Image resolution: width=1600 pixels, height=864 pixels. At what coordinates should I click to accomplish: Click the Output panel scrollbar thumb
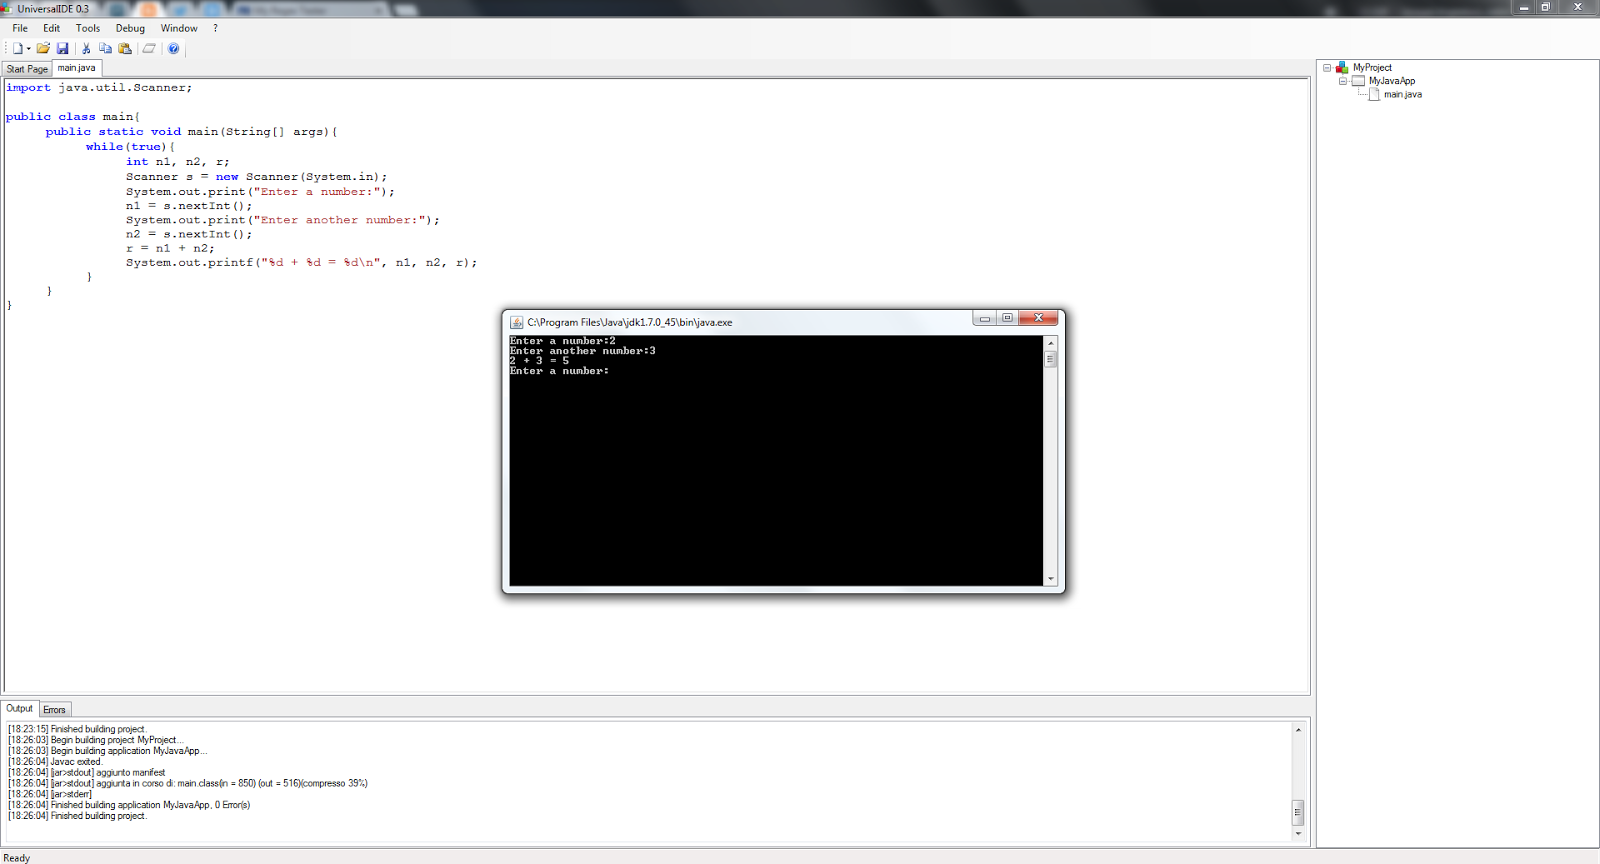click(x=1298, y=812)
